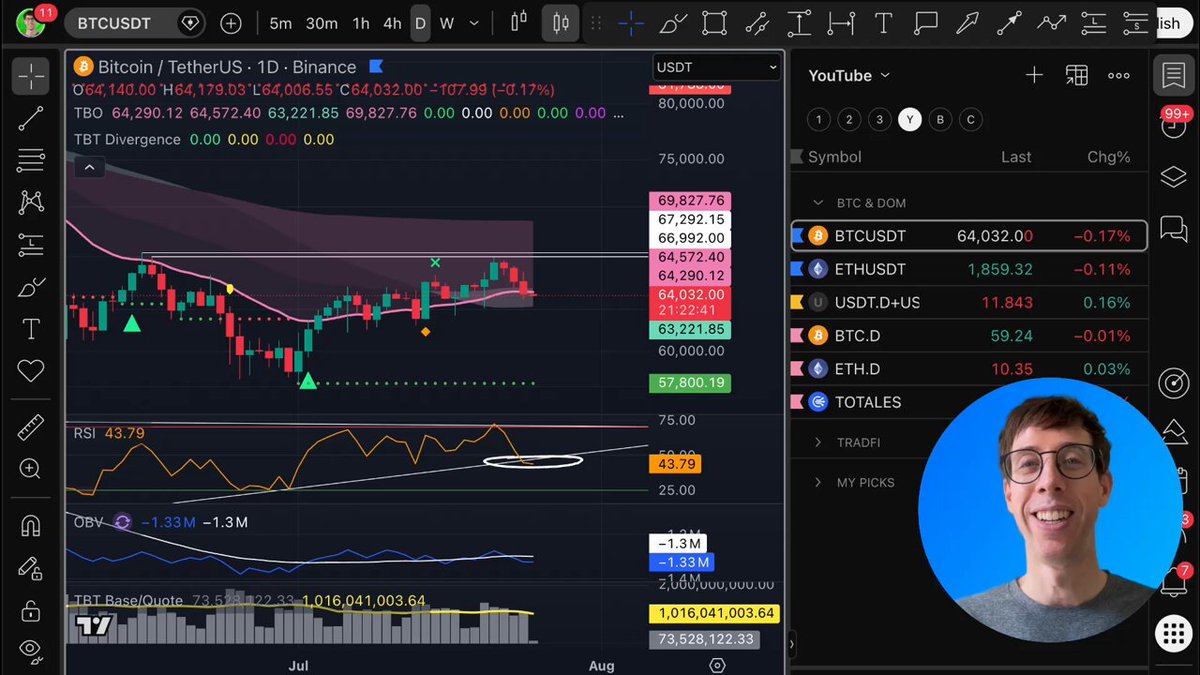Select the crosshair cursor tool in left sidebar

click(x=31, y=76)
